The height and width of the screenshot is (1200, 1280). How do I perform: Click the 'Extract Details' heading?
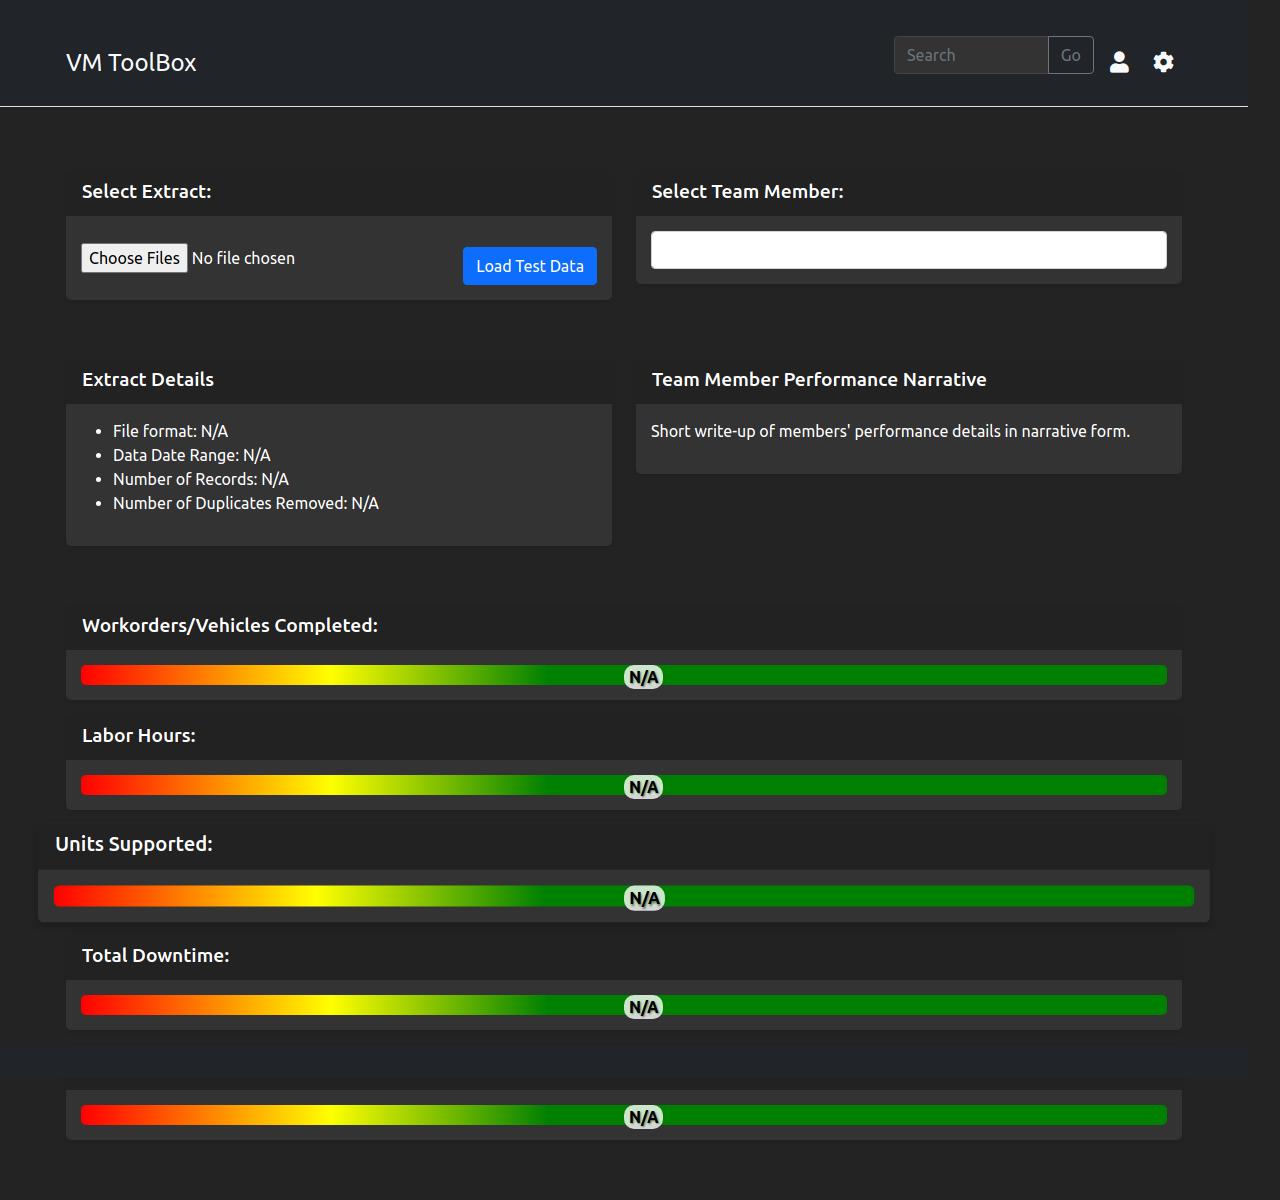tap(148, 379)
